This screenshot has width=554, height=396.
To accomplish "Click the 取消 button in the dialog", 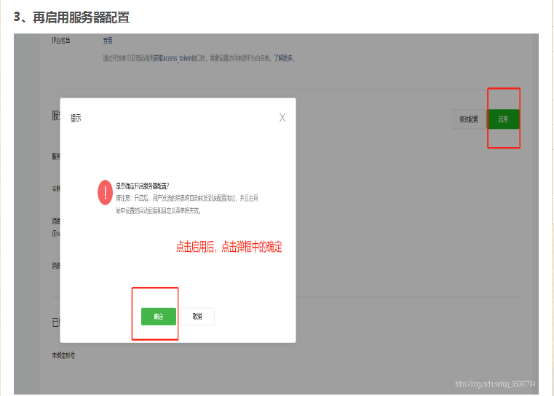I will [198, 317].
